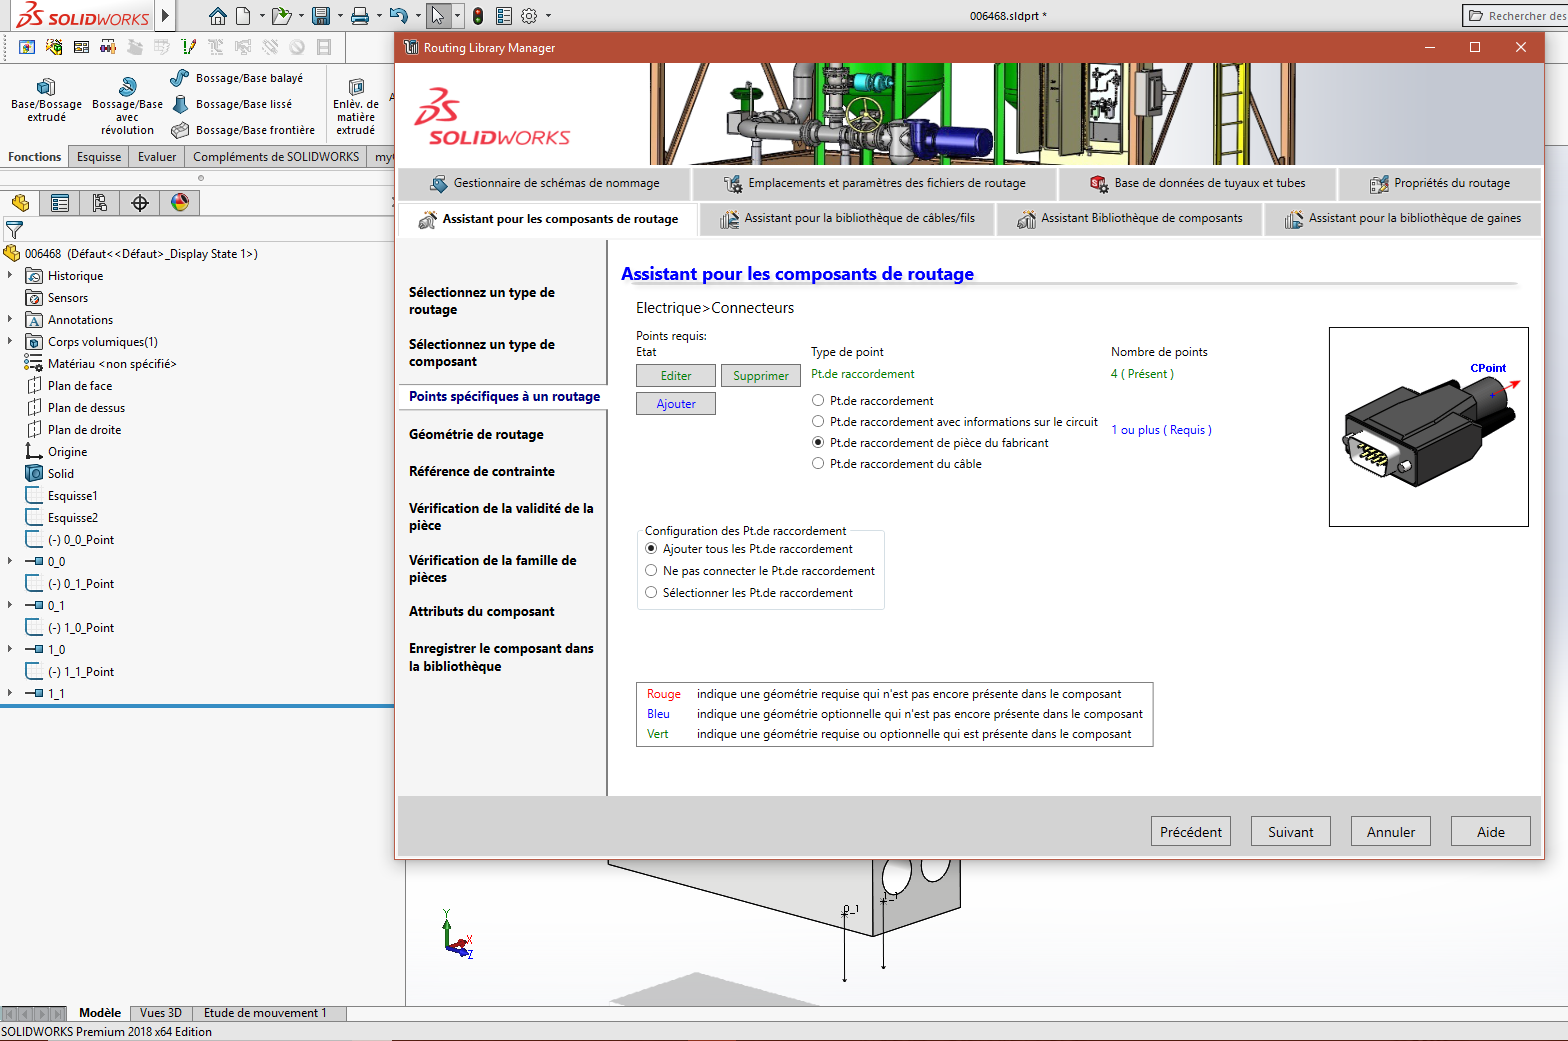Expand the 0_1 feature node
The image size is (1568, 1041).
tap(10, 605)
